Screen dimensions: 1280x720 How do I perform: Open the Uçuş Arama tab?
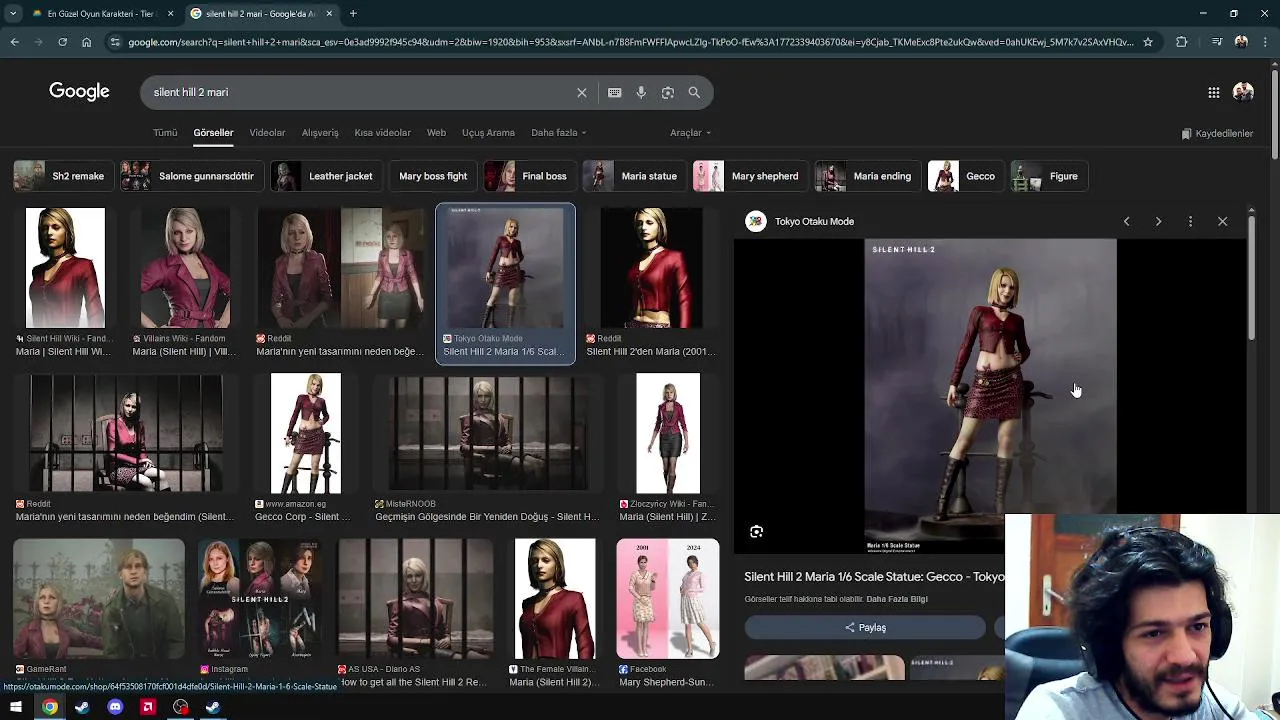488,133
